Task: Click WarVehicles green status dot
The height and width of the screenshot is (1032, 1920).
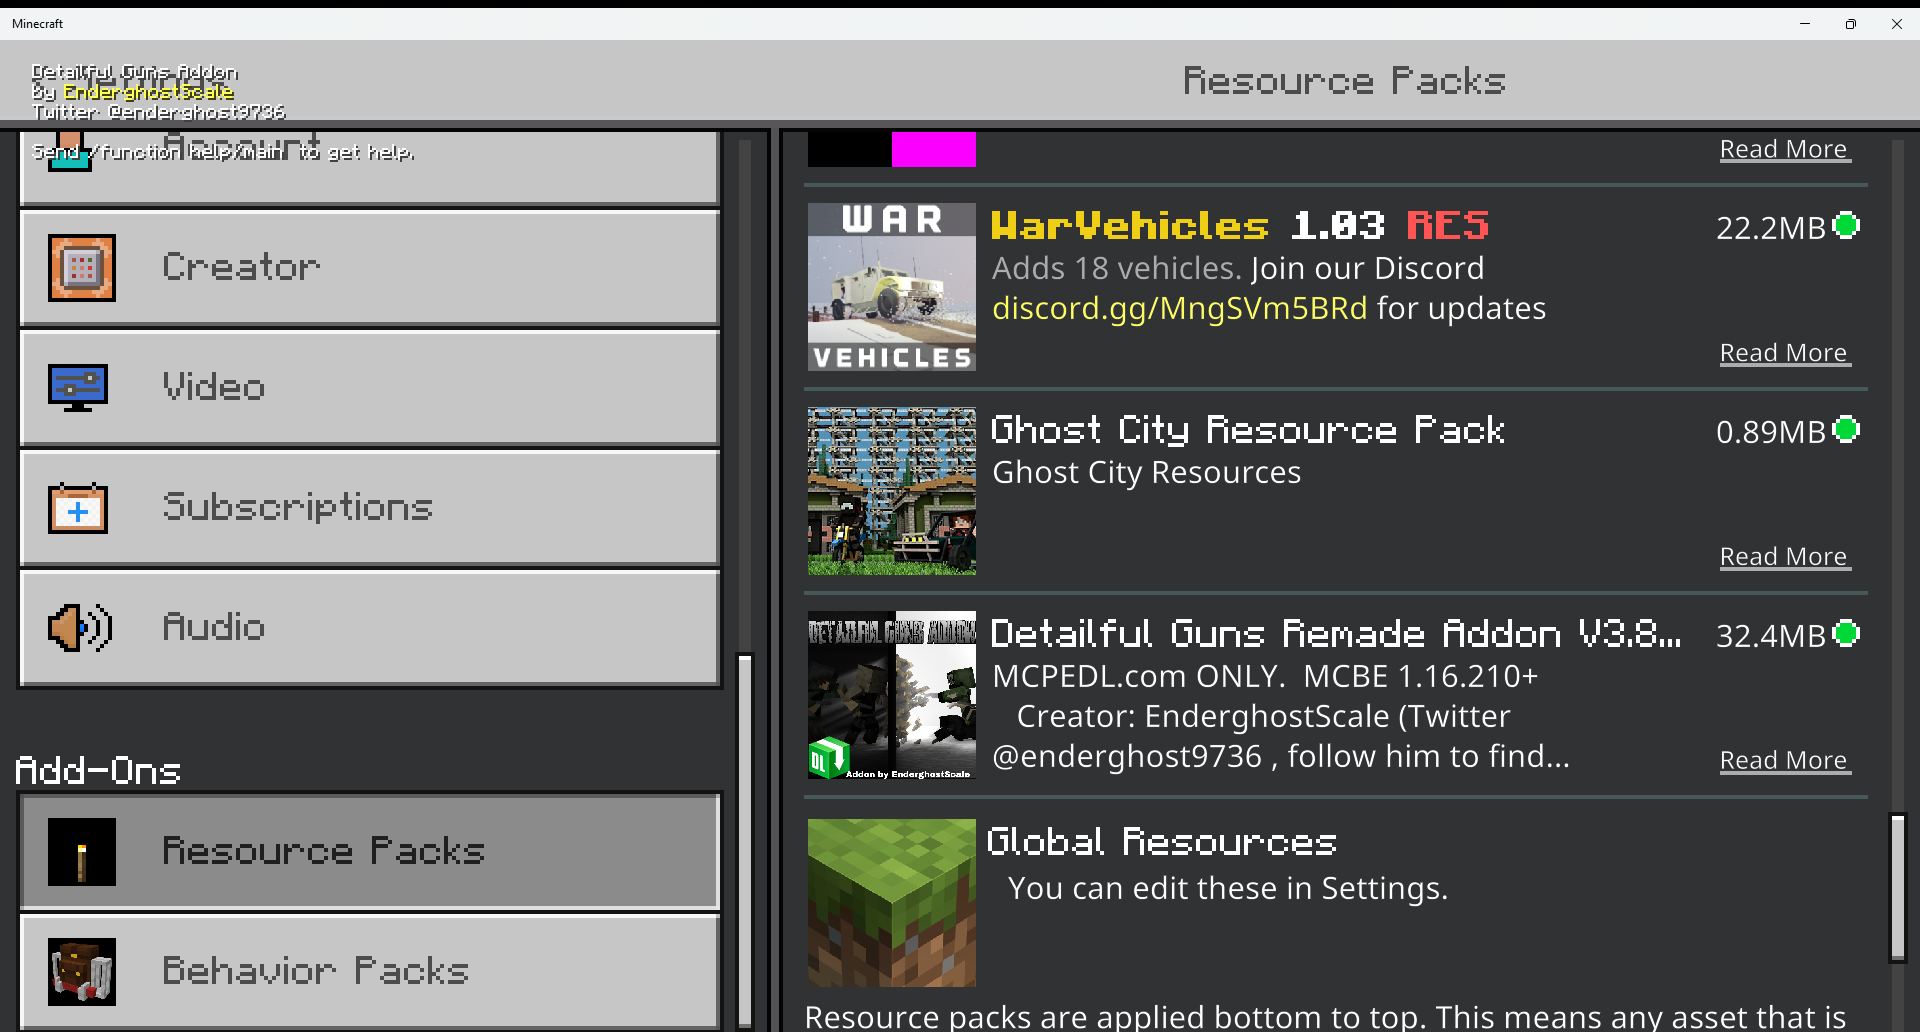Action: pyautogui.click(x=1846, y=226)
